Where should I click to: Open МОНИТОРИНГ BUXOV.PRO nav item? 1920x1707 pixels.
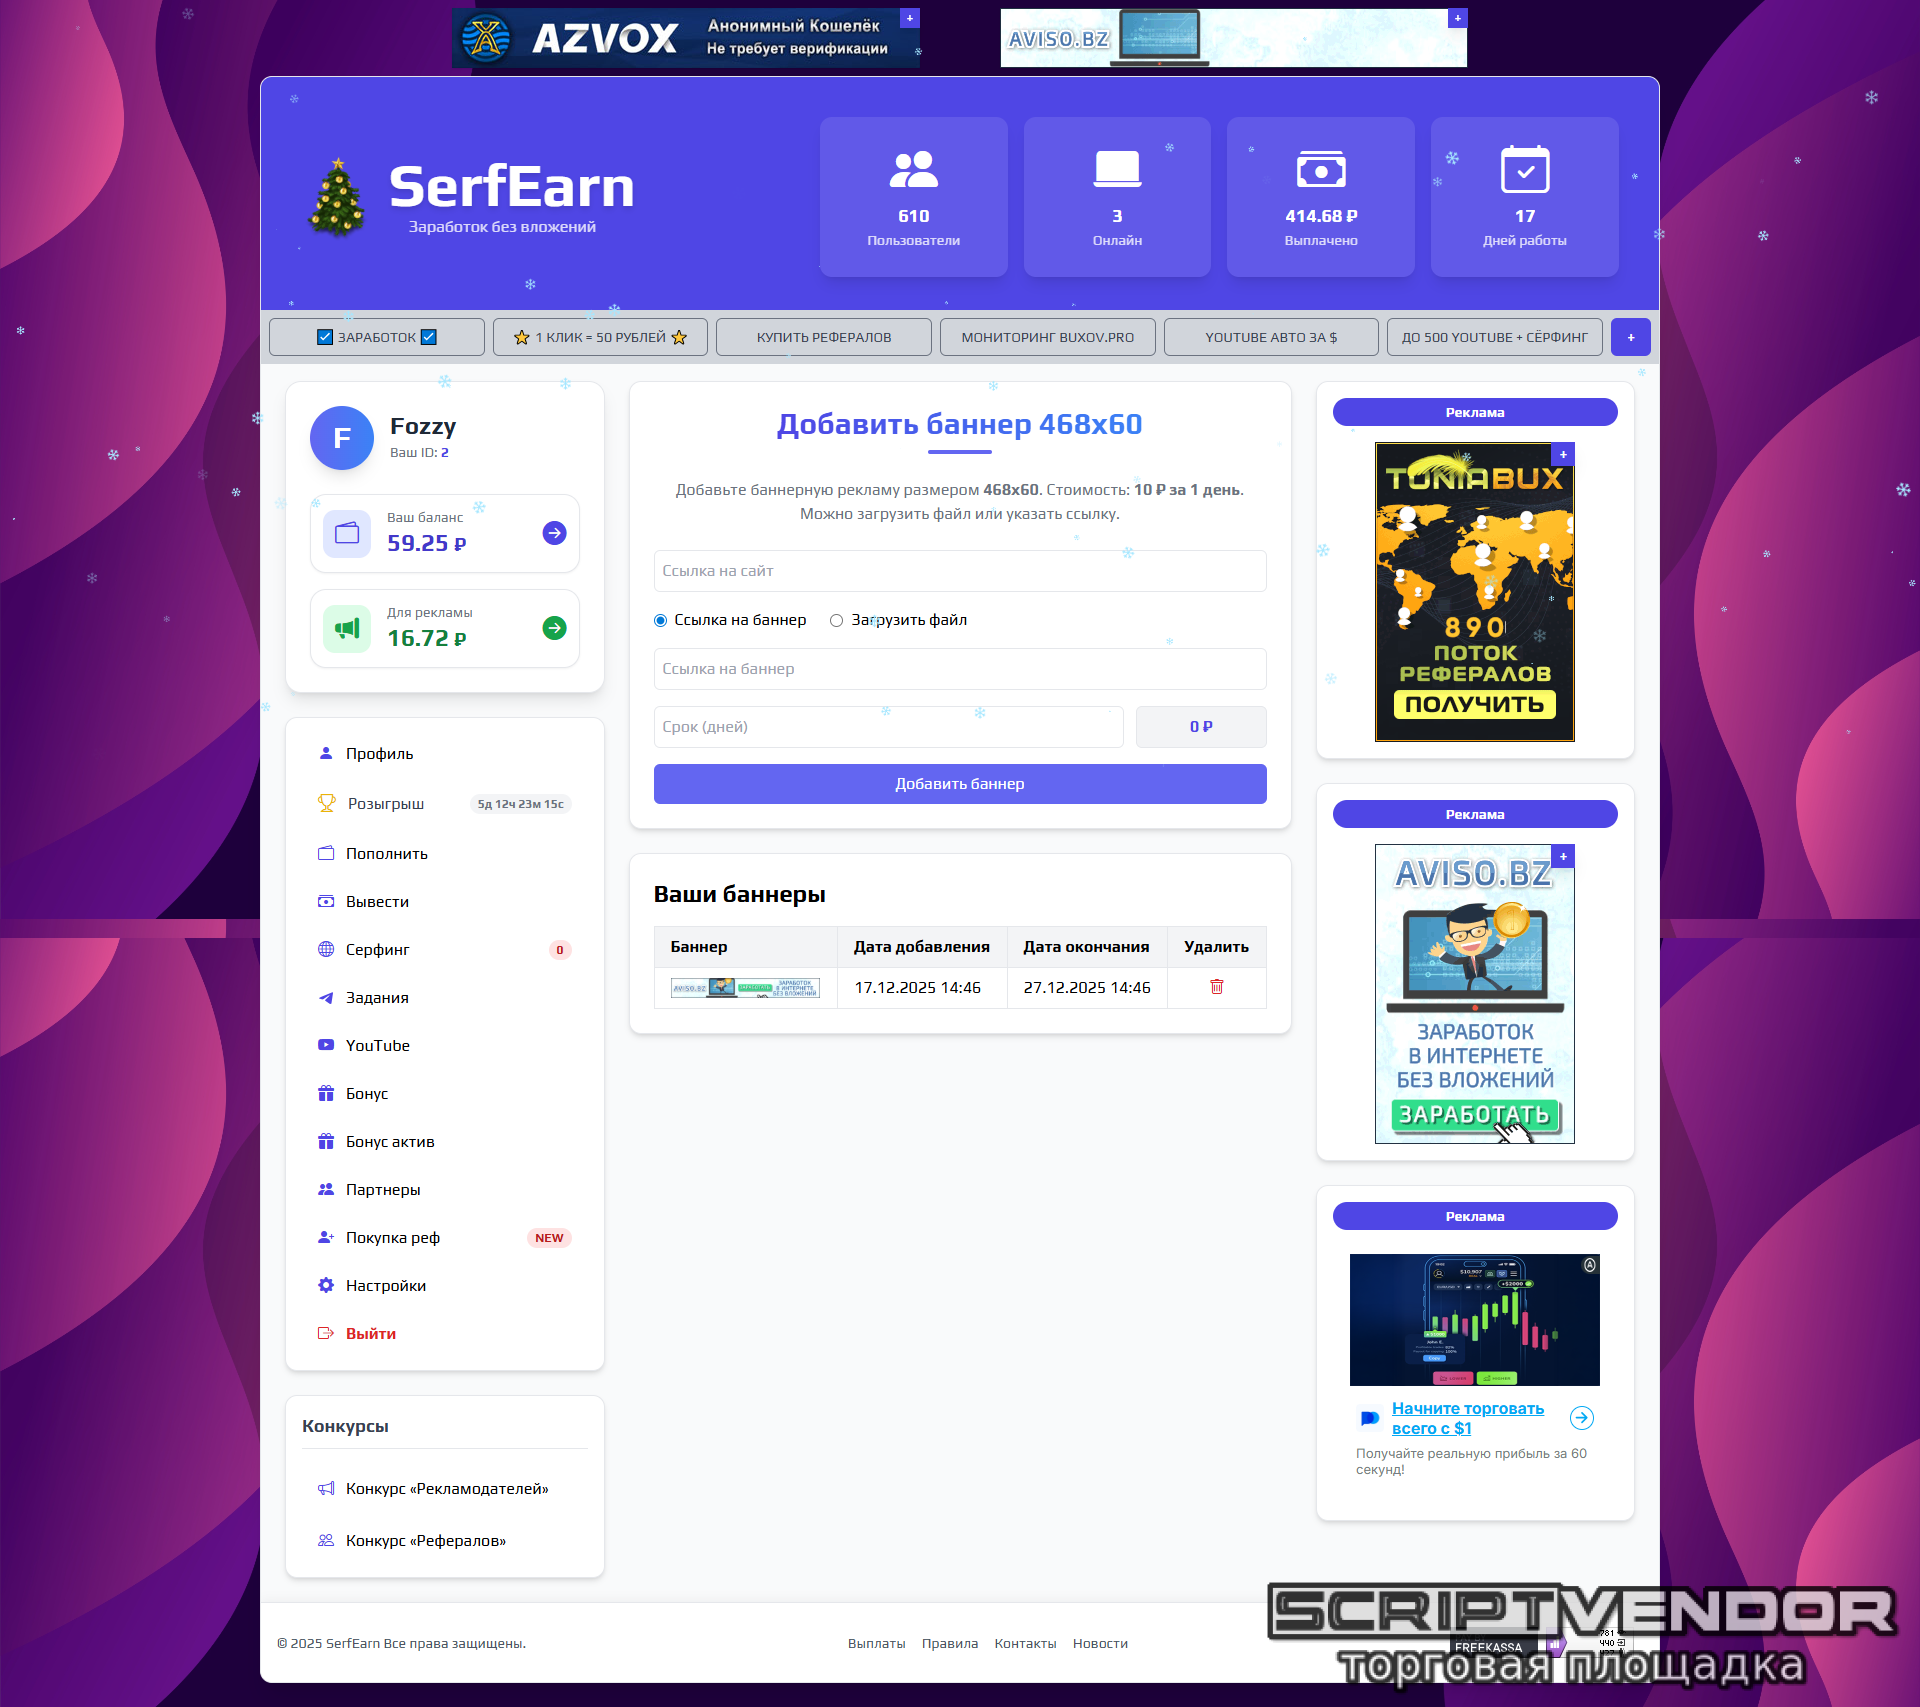pos(1047,337)
